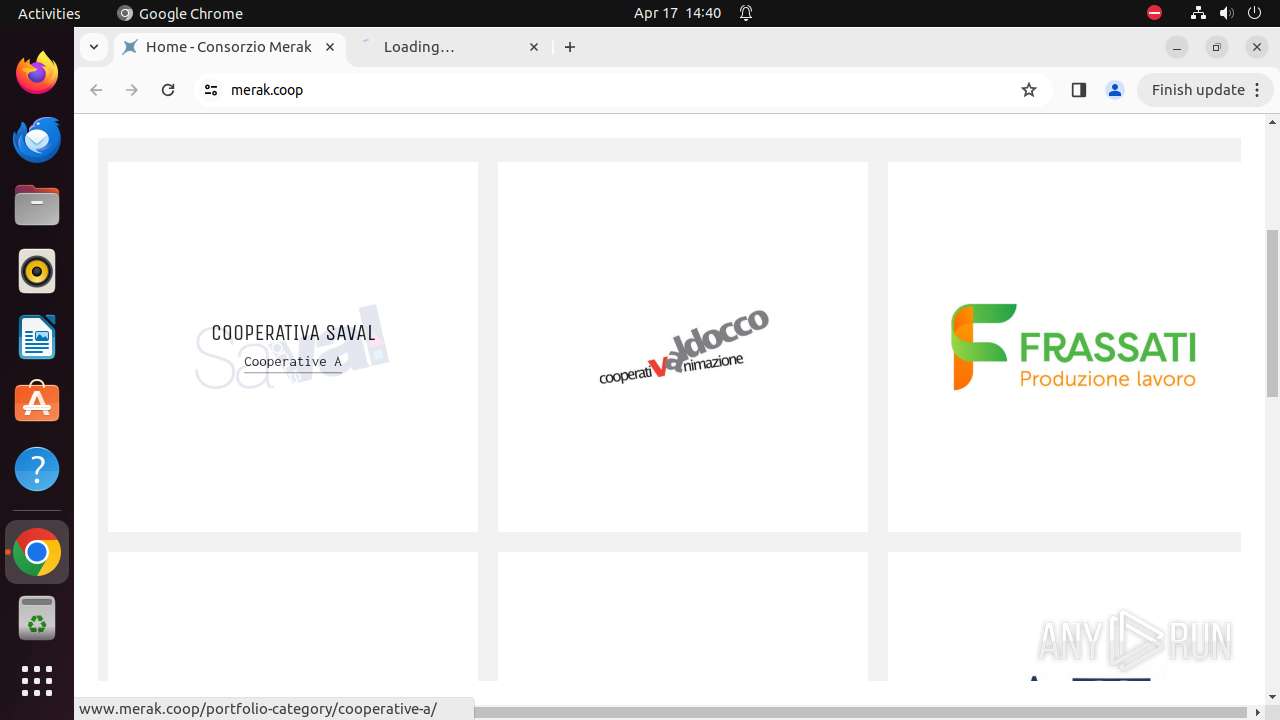This screenshot has width=1280, height=720.
Task: Click the Google Chrome dock icon
Action: click(x=37, y=552)
